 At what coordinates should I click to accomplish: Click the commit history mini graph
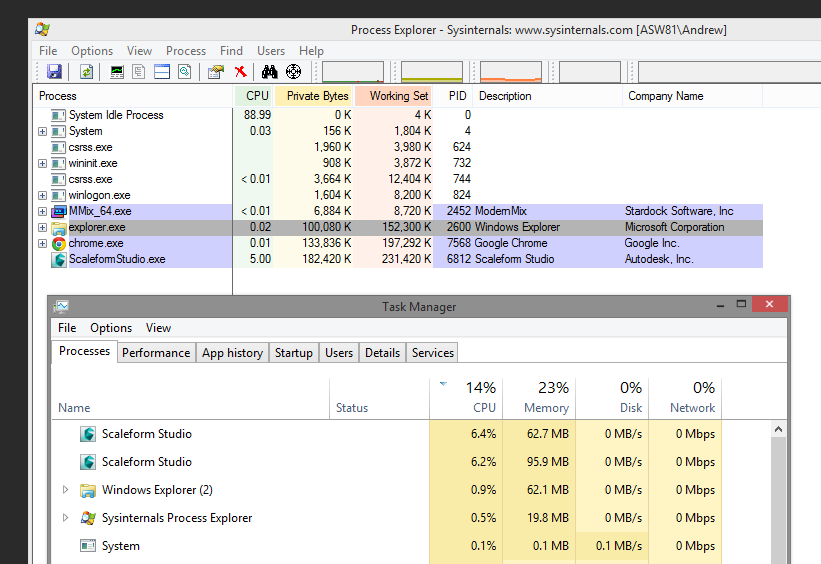coord(432,72)
